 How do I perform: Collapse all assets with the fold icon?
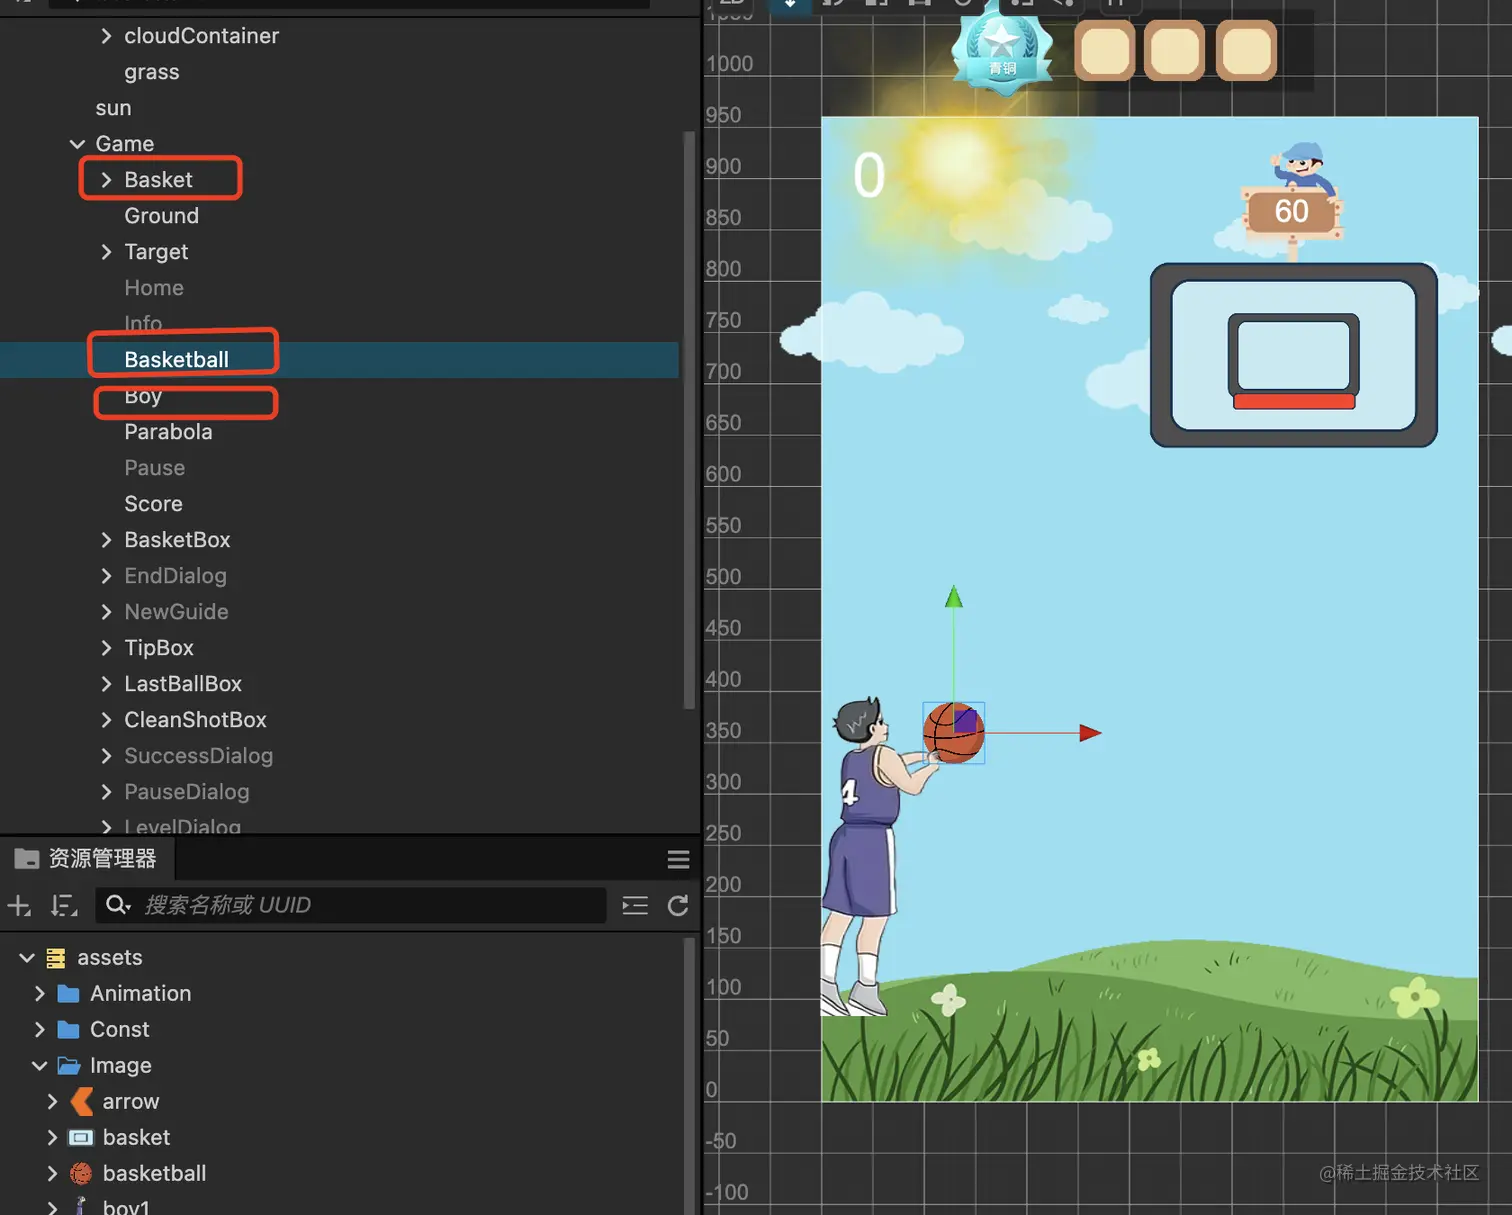point(635,906)
